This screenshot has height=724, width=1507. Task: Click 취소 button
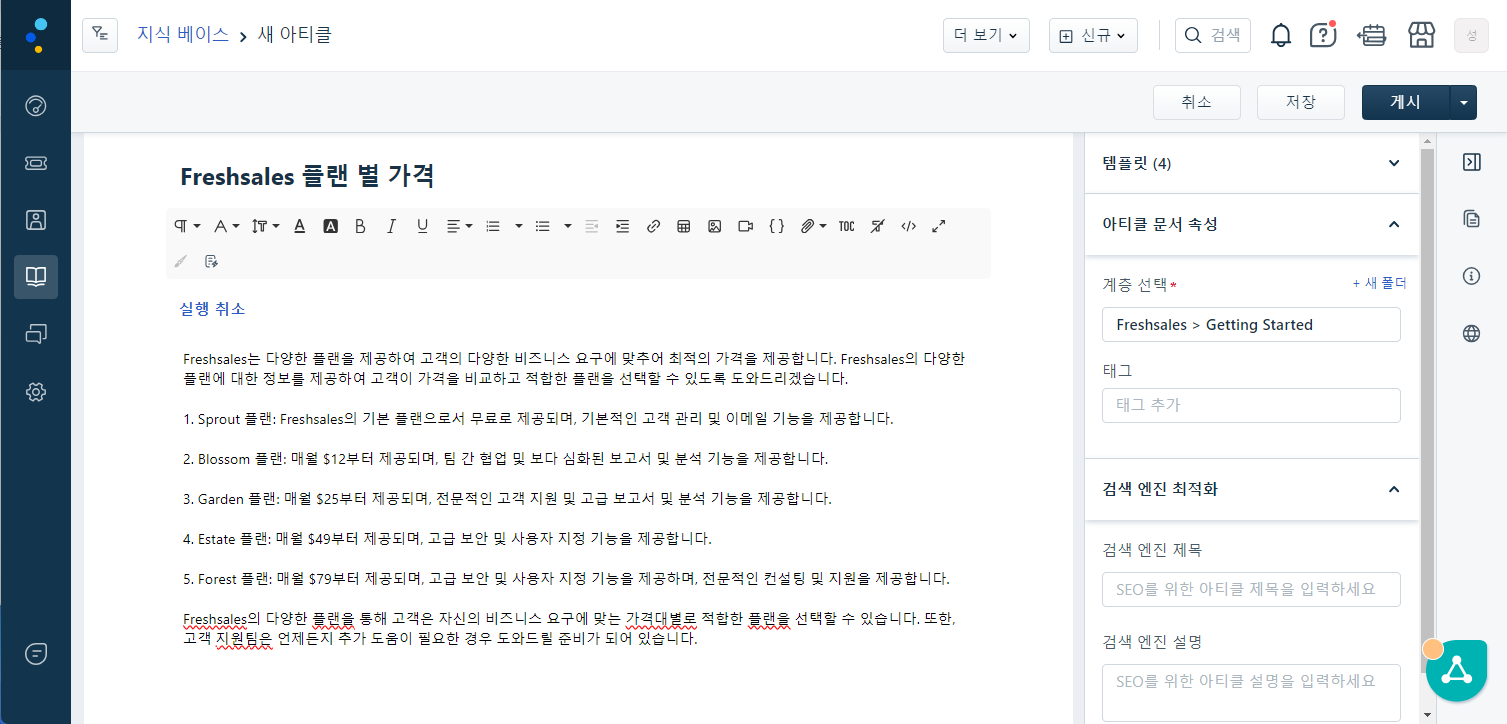click(1196, 102)
